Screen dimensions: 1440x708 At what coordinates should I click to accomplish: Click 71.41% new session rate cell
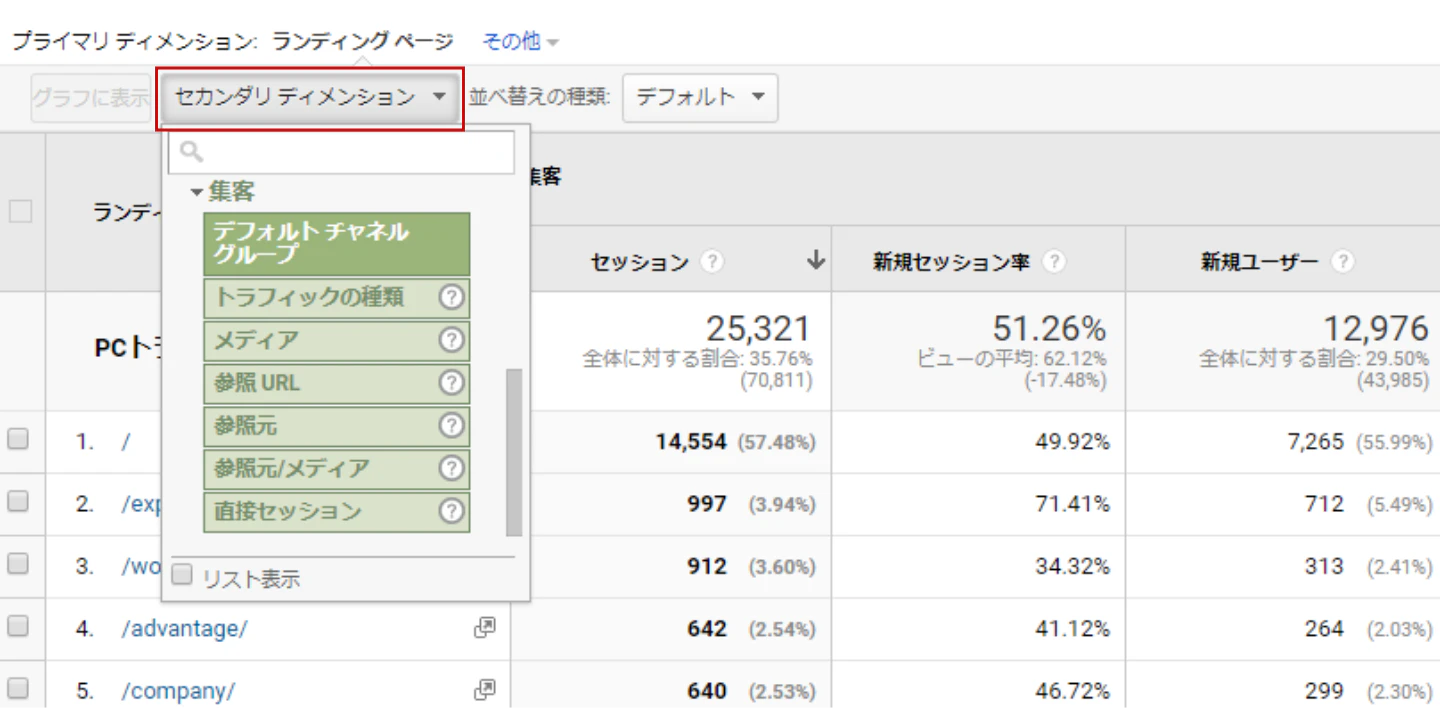pyautogui.click(x=1072, y=504)
